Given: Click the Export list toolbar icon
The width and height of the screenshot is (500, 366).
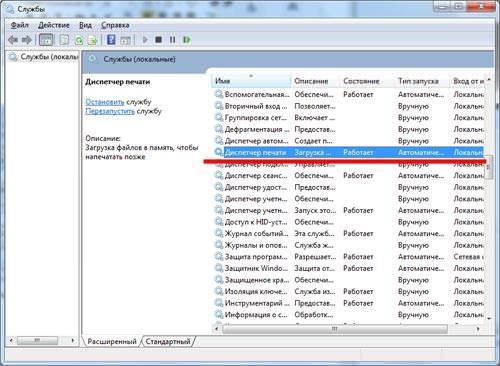Looking at the screenshot, I should click(93, 40).
